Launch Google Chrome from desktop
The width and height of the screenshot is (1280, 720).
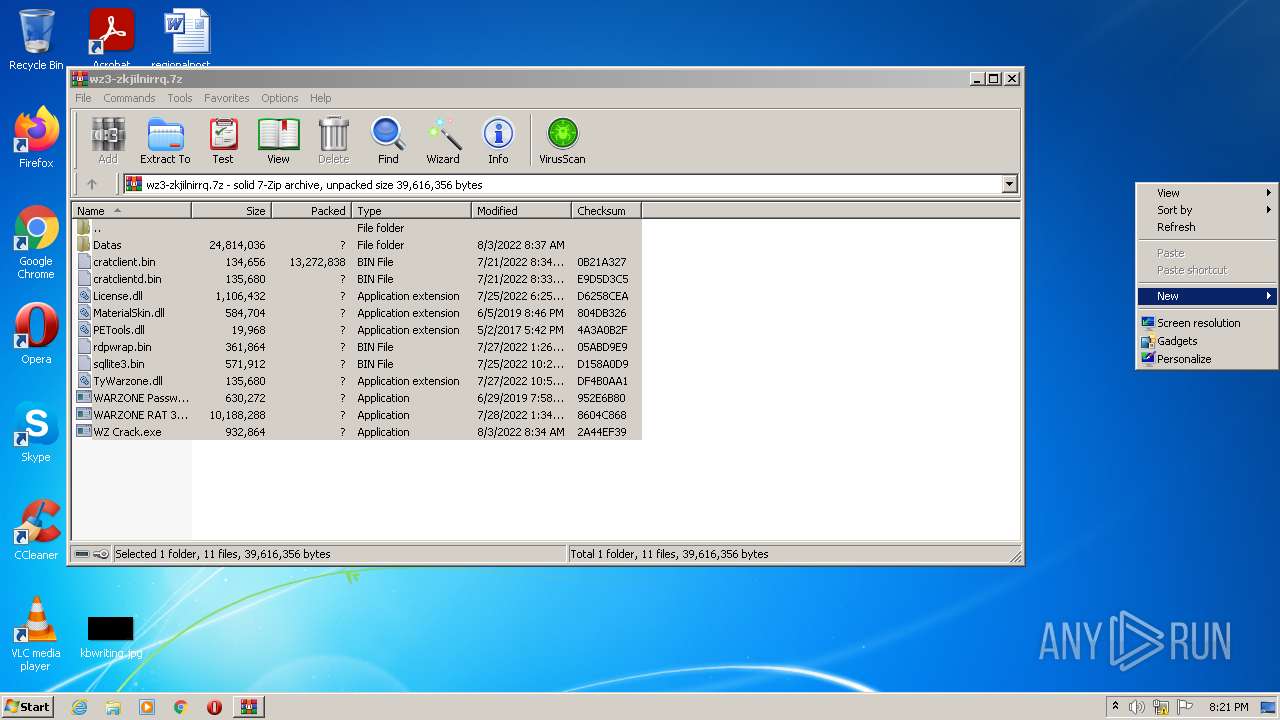[x=36, y=242]
